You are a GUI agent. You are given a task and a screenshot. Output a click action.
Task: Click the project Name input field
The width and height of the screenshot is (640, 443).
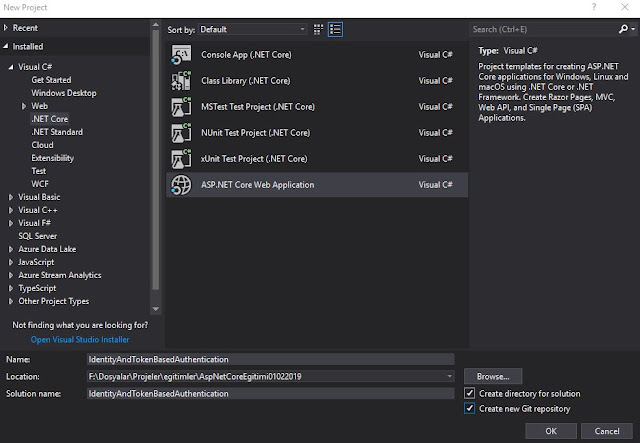pos(271,359)
